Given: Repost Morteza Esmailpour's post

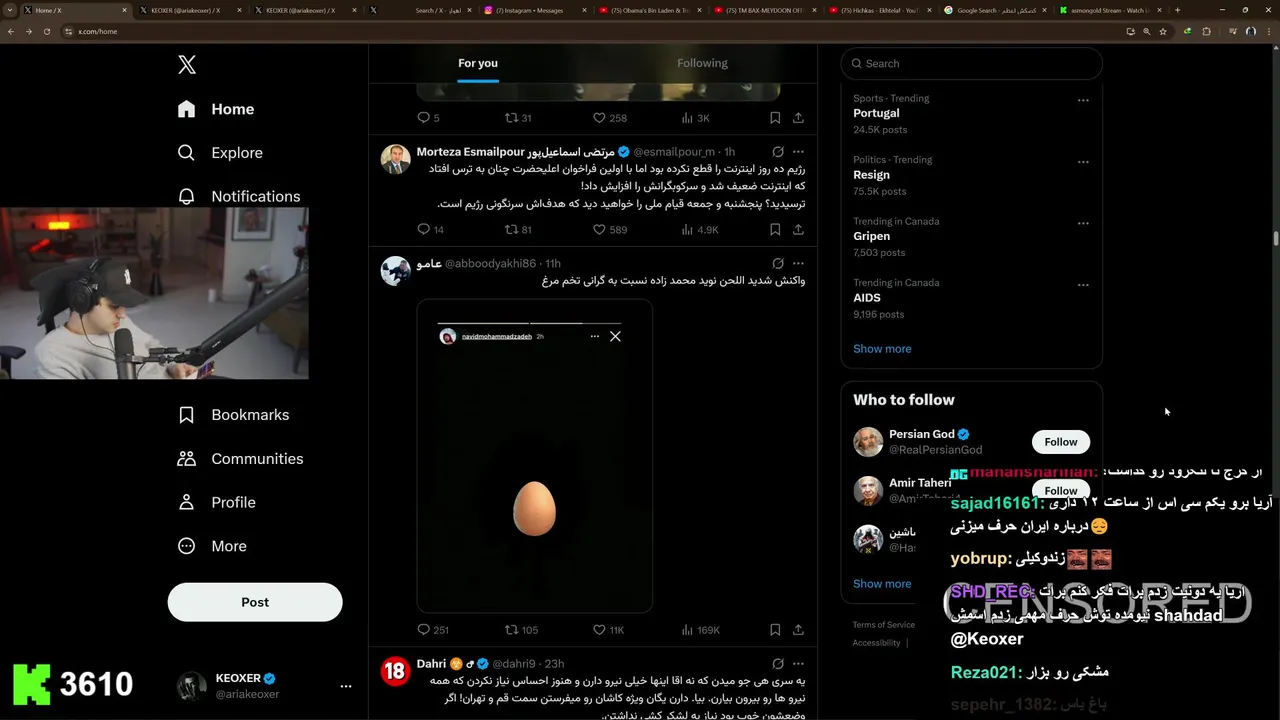Looking at the screenshot, I should point(518,230).
